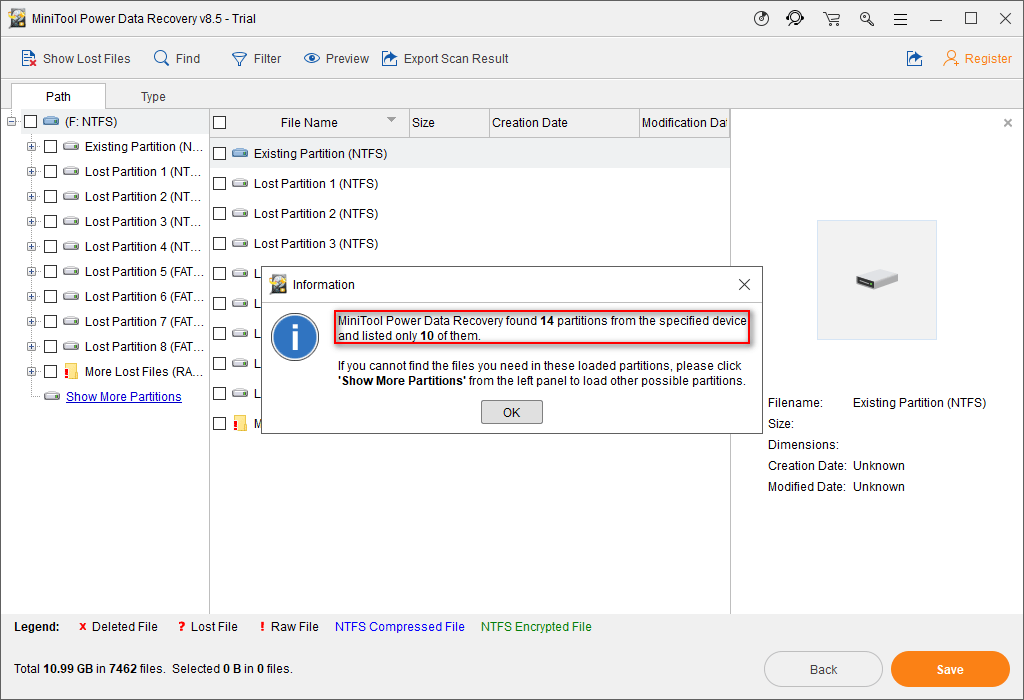Click the Register link text
The width and height of the screenshot is (1024, 700).
(988, 59)
